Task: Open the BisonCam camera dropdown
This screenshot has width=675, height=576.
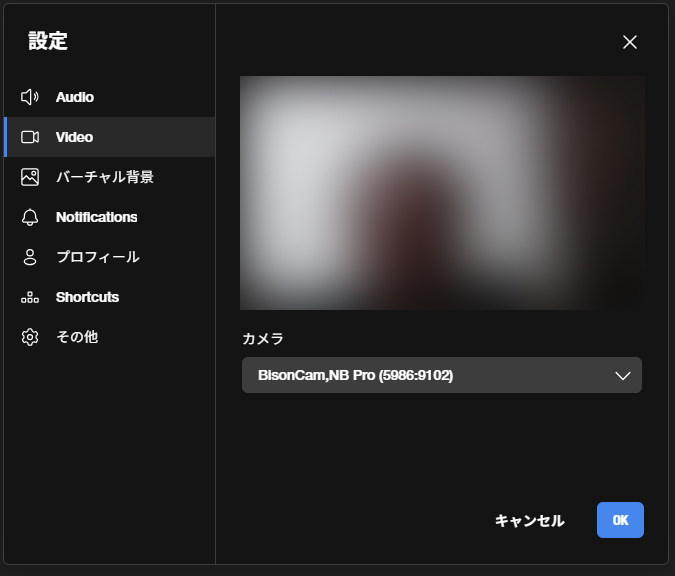Action: click(x=442, y=375)
